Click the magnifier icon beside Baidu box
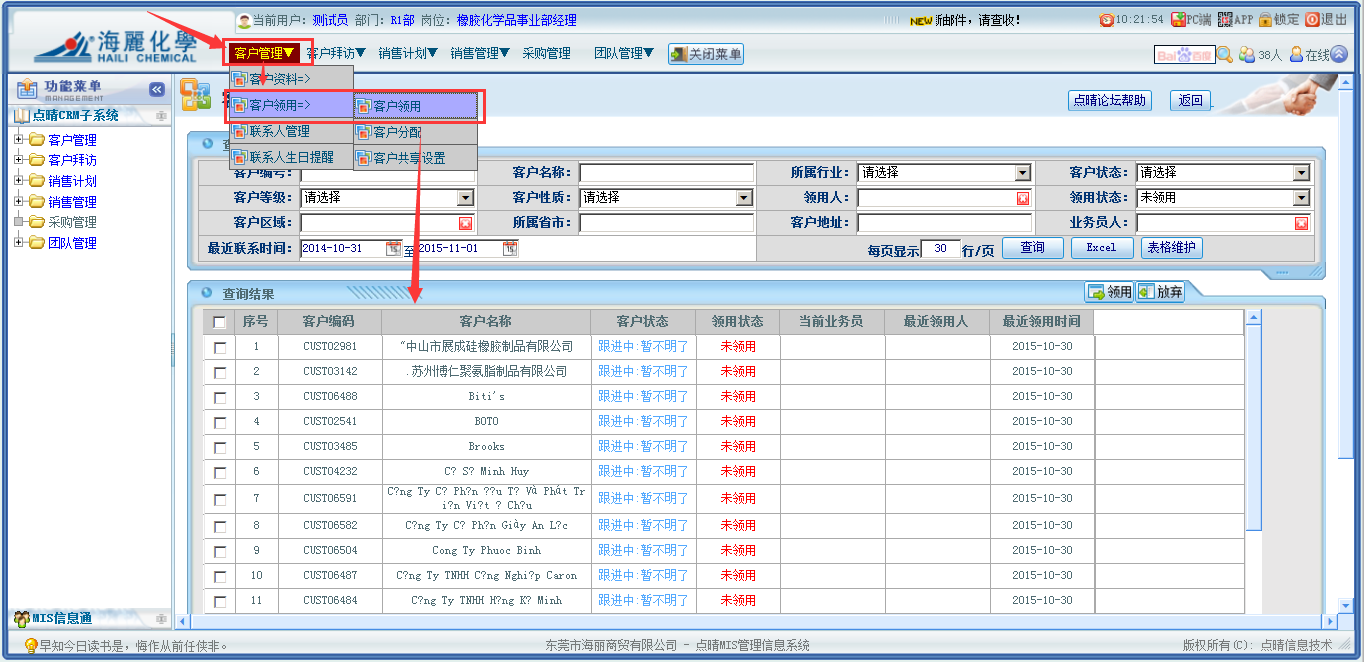 1224,55
